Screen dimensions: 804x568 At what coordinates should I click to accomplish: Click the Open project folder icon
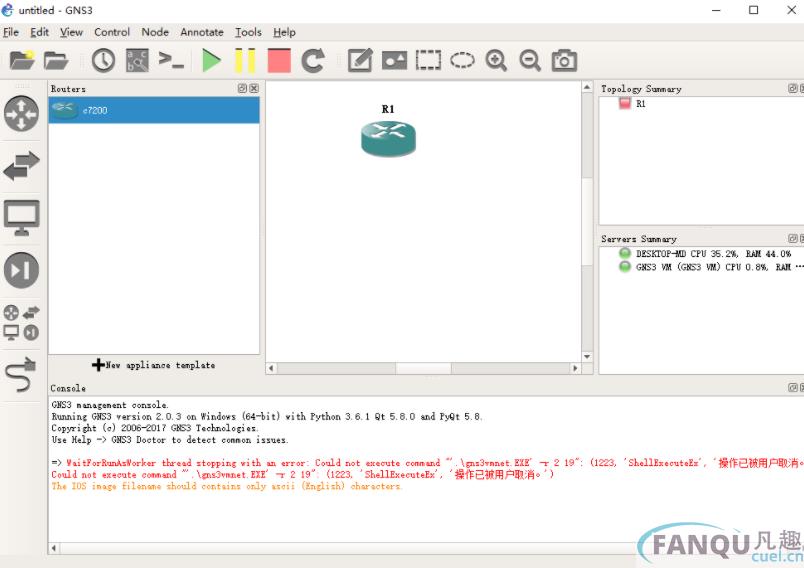tap(56, 60)
